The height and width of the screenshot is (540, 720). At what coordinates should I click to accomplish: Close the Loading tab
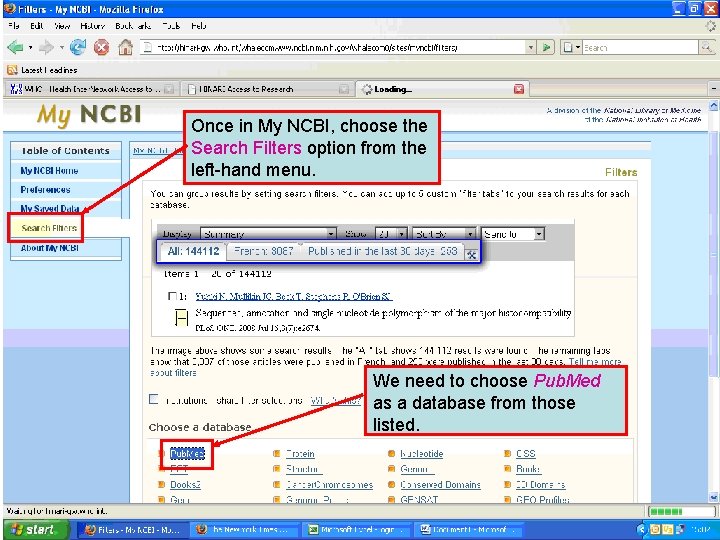519,89
